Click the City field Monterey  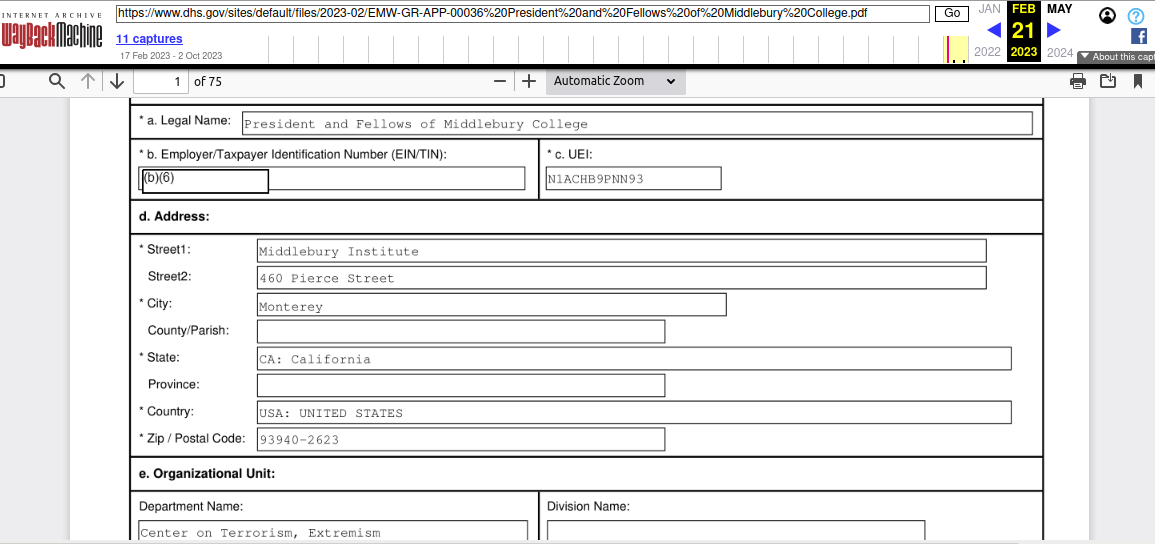[x=491, y=305]
